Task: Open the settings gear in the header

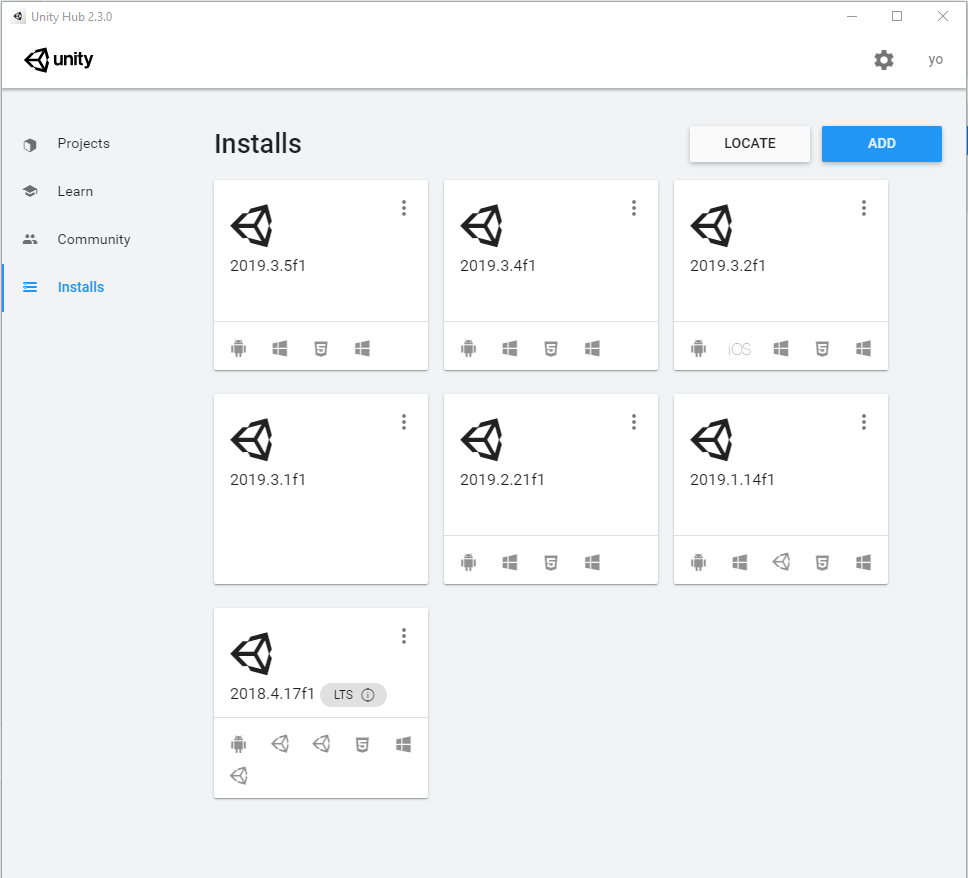Action: point(883,60)
